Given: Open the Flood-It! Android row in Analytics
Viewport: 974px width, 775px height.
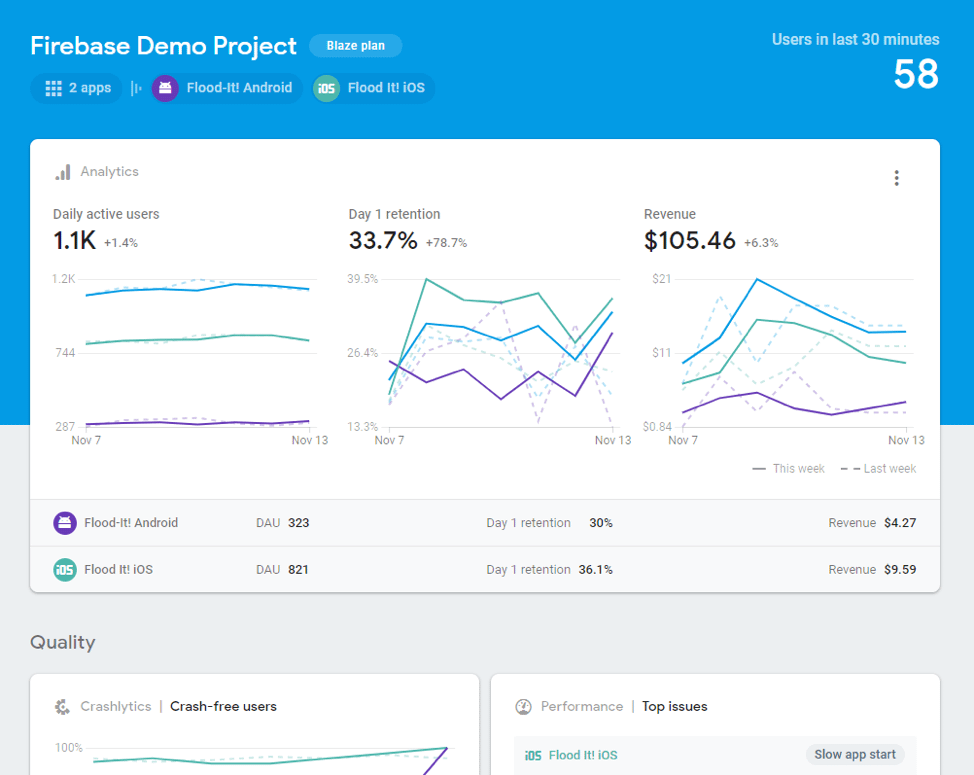Looking at the screenshot, I should (x=485, y=523).
